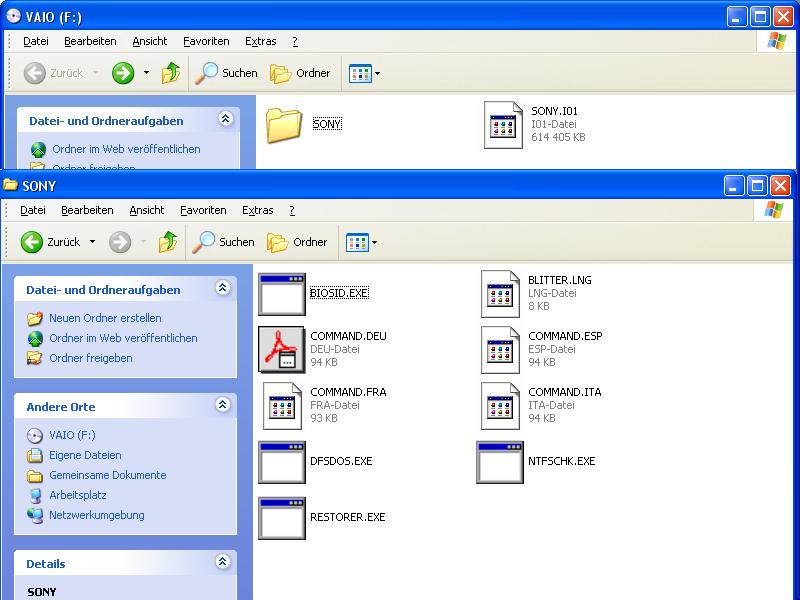
Task: Select the COMMAND.ITA file icon
Action: pyautogui.click(x=500, y=406)
